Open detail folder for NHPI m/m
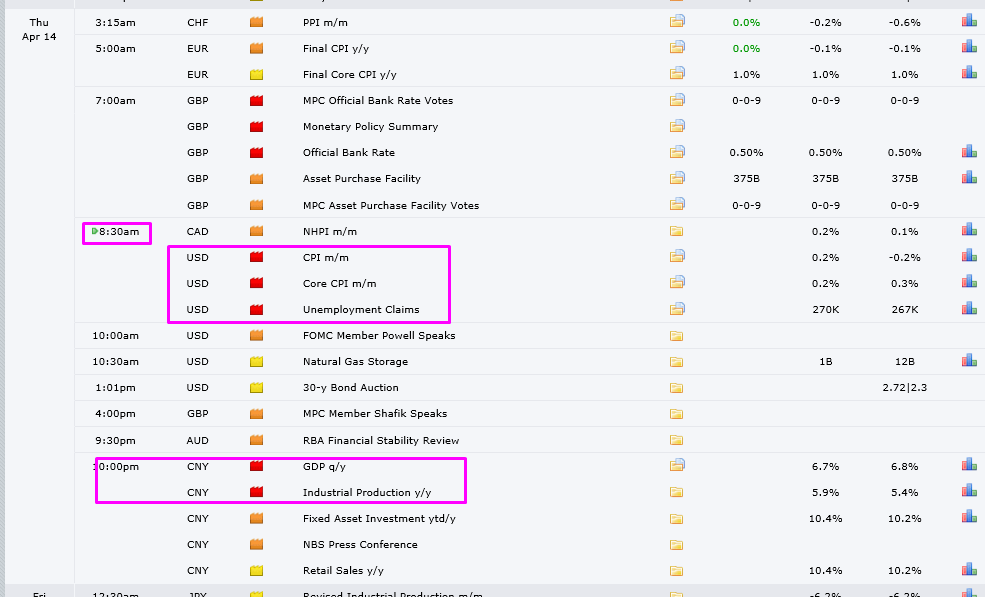 click(676, 231)
